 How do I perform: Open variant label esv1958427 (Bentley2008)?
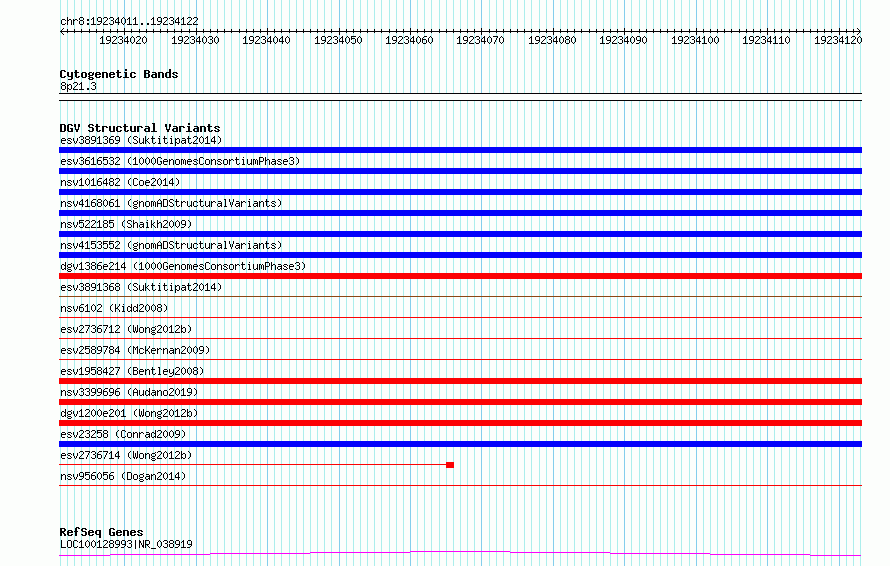pyautogui.click(x=132, y=371)
